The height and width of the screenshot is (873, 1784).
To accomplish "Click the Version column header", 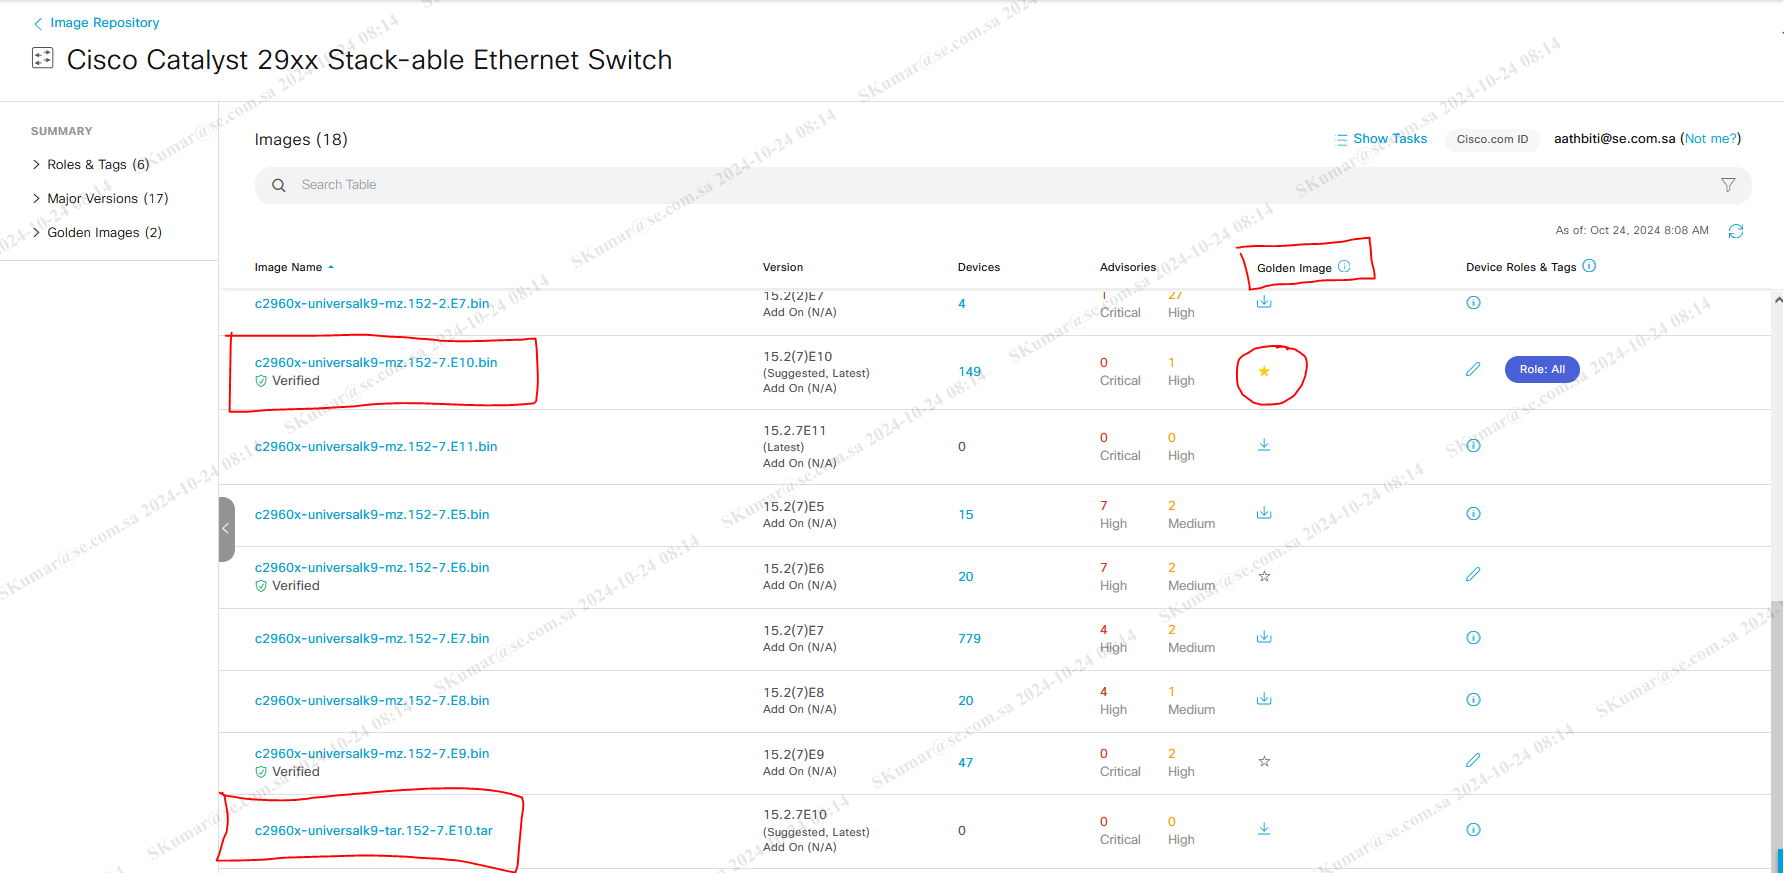I will click(783, 267).
